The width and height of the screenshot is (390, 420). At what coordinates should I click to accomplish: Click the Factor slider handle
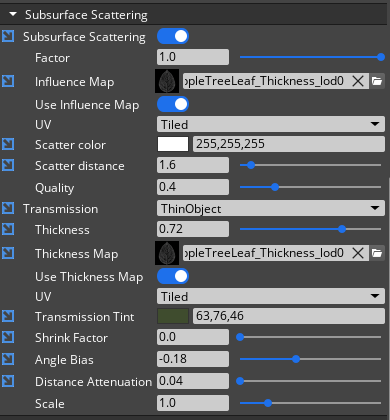381,57
